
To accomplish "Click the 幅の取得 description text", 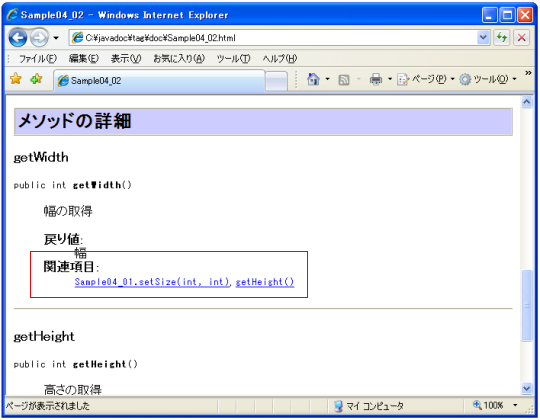I will pos(68,211).
